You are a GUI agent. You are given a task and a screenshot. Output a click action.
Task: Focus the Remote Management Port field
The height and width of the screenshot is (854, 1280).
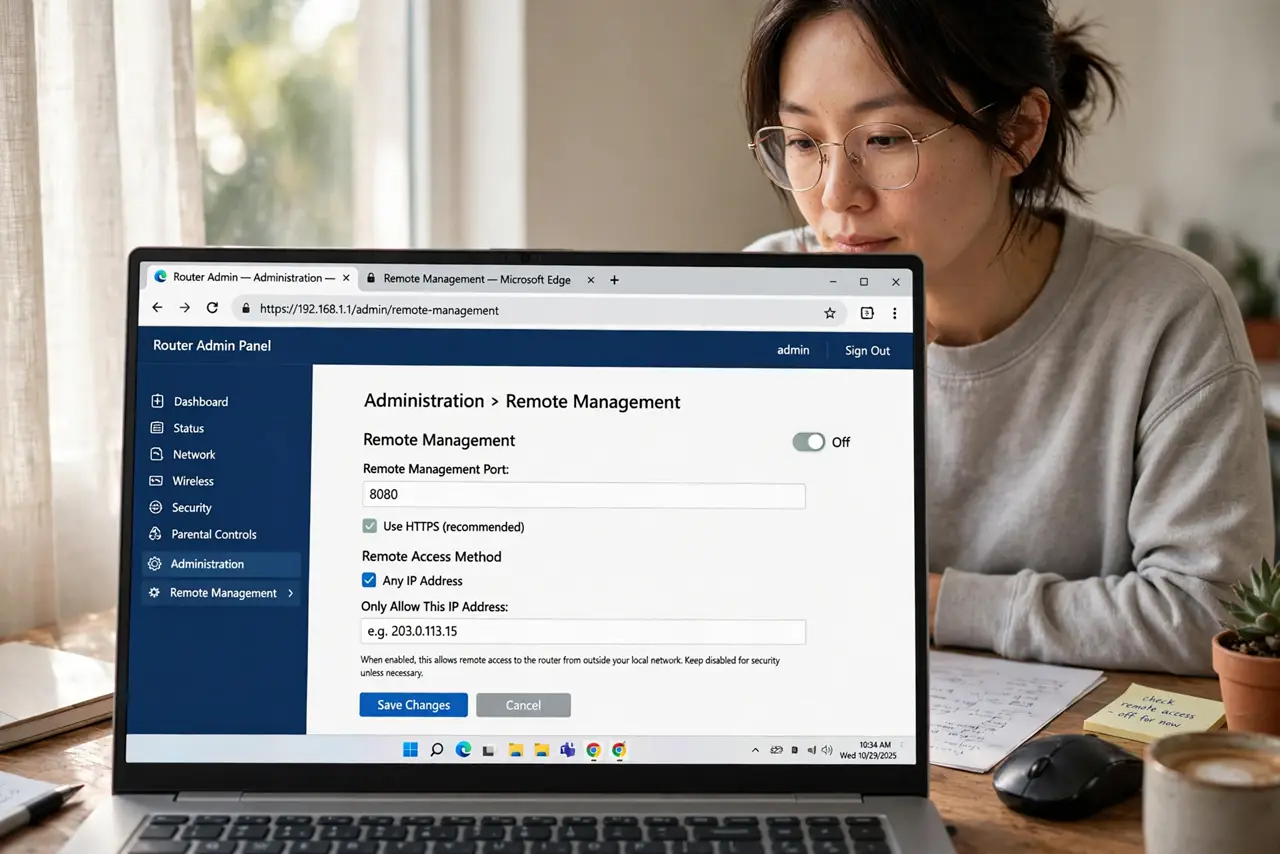(584, 496)
